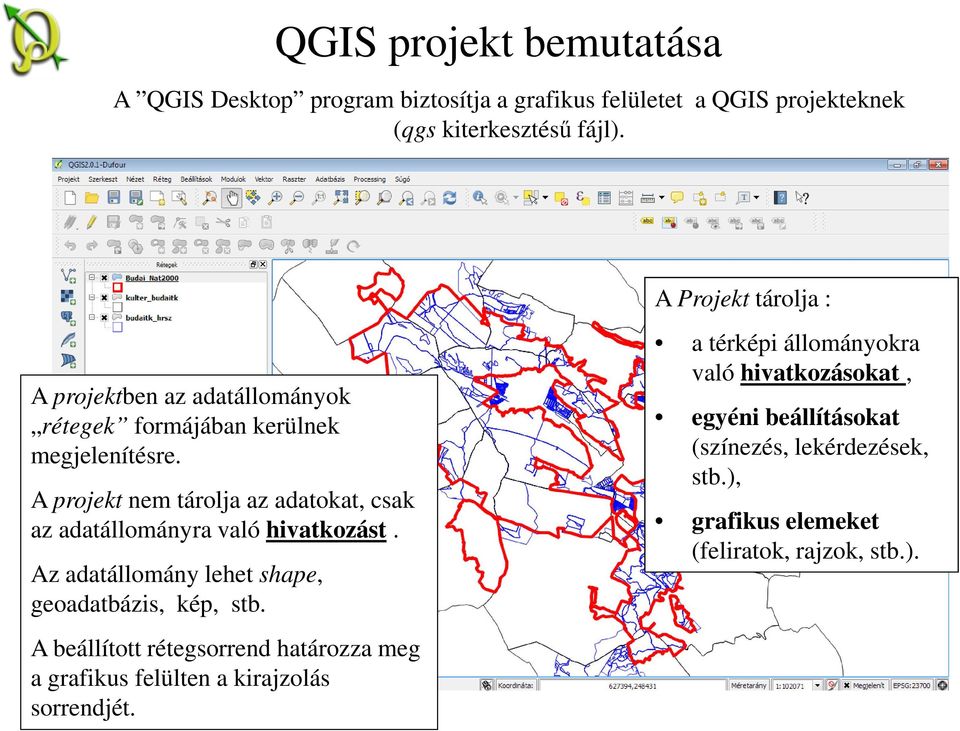Select the Identify features tool
The image size is (960, 731).
(480, 198)
